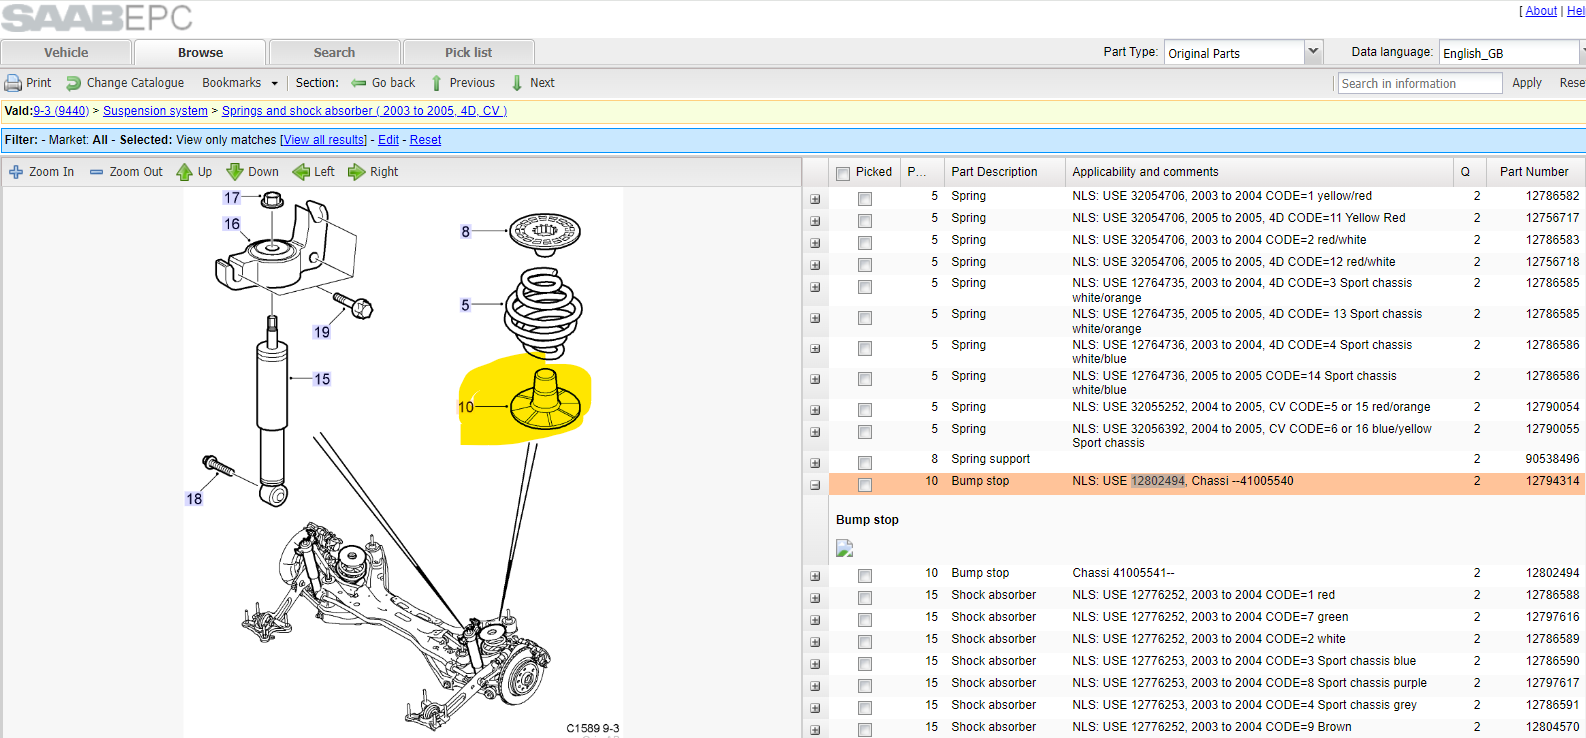Collapse the Bump stop 12794314 row

815,484
